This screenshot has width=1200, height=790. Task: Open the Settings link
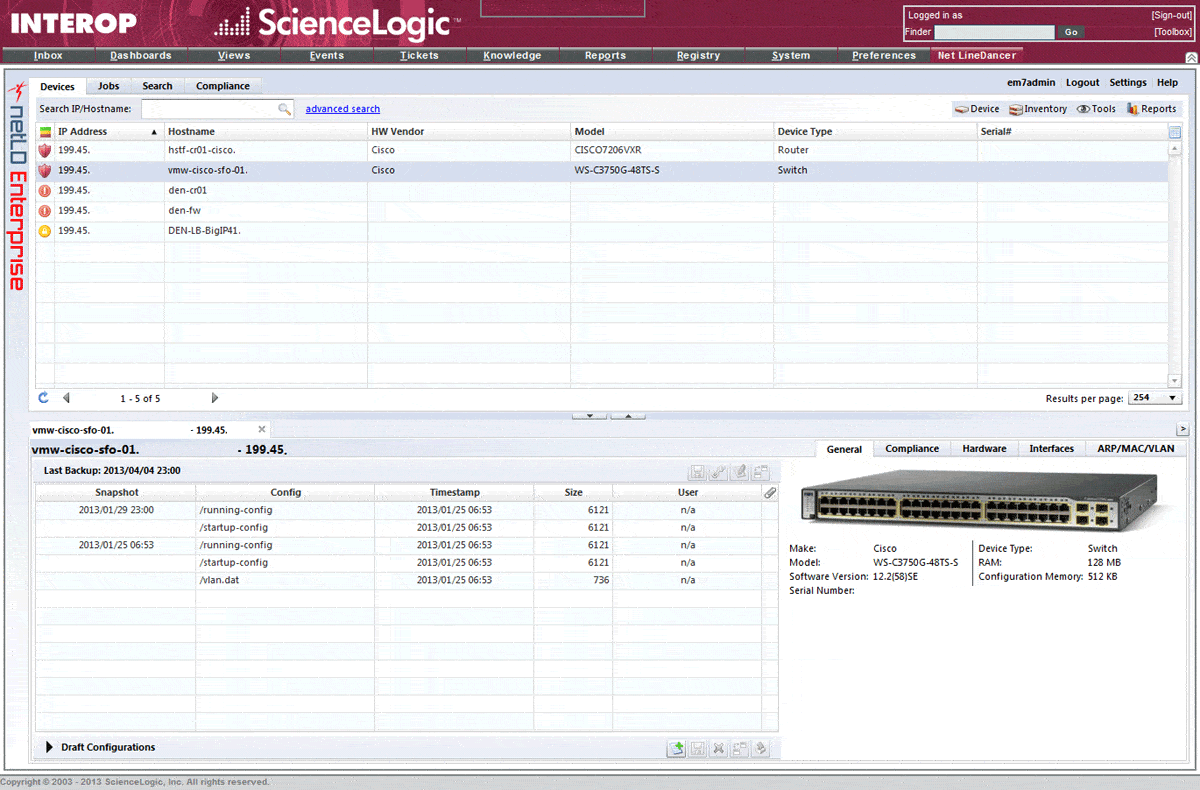coord(1128,83)
